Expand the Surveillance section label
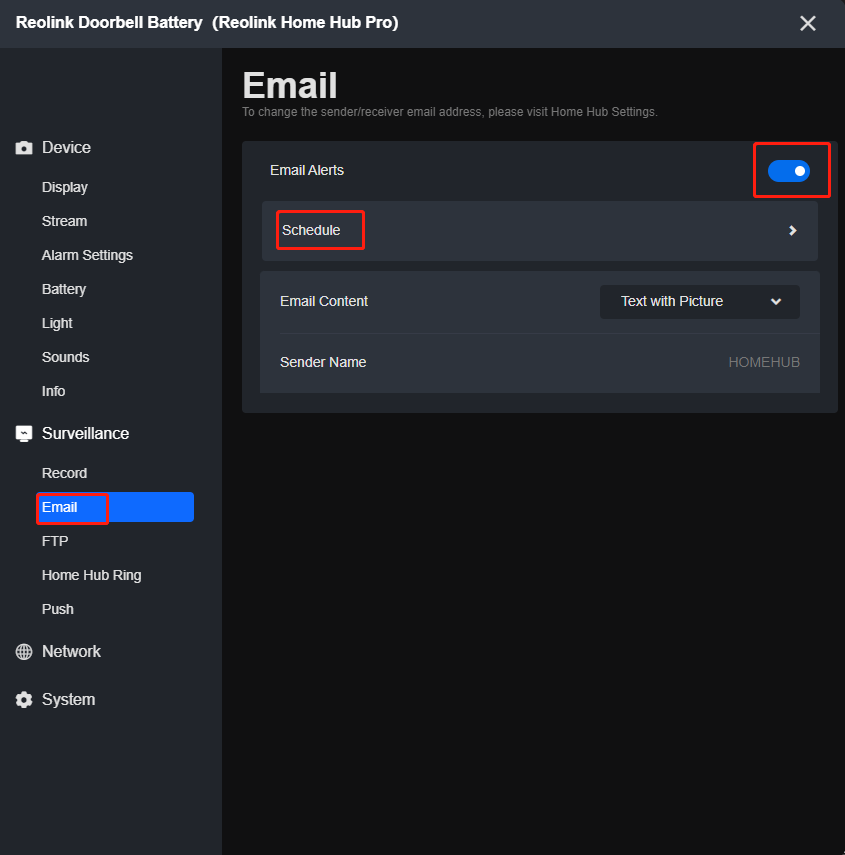The image size is (845, 855). pyautogui.click(x=86, y=433)
